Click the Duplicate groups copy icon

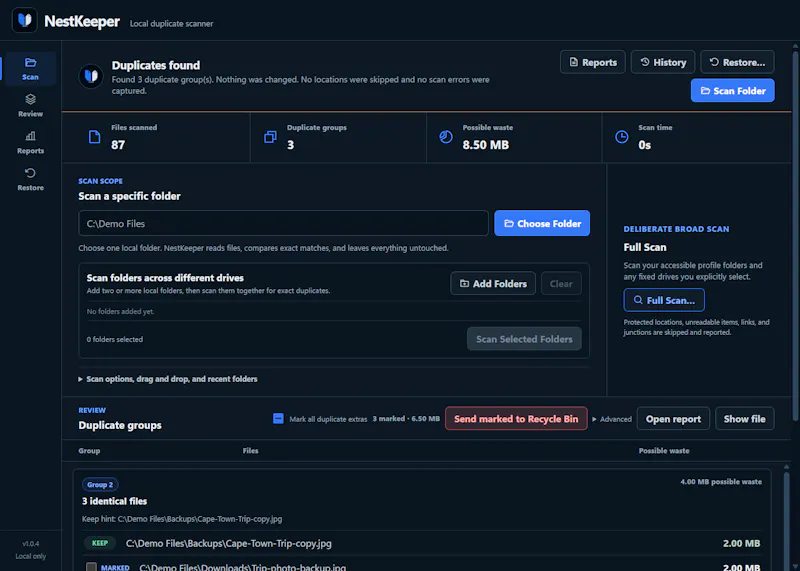coord(270,137)
